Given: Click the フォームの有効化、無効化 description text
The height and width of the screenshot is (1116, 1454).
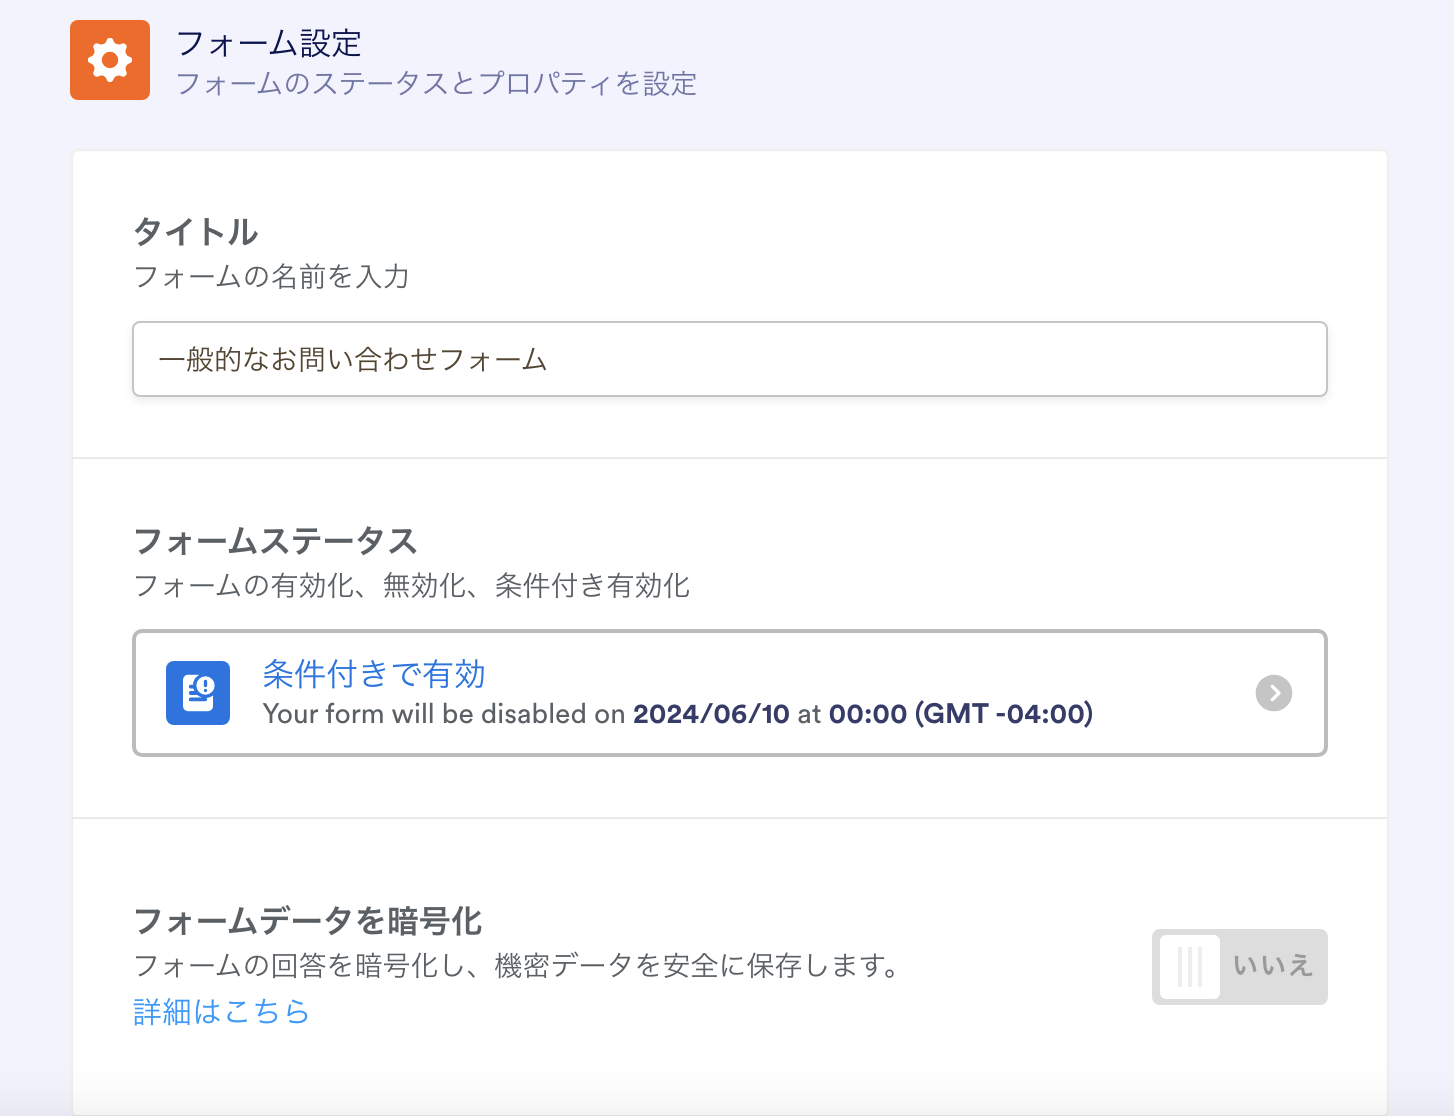Looking at the screenshot, I should coord(411,586).
